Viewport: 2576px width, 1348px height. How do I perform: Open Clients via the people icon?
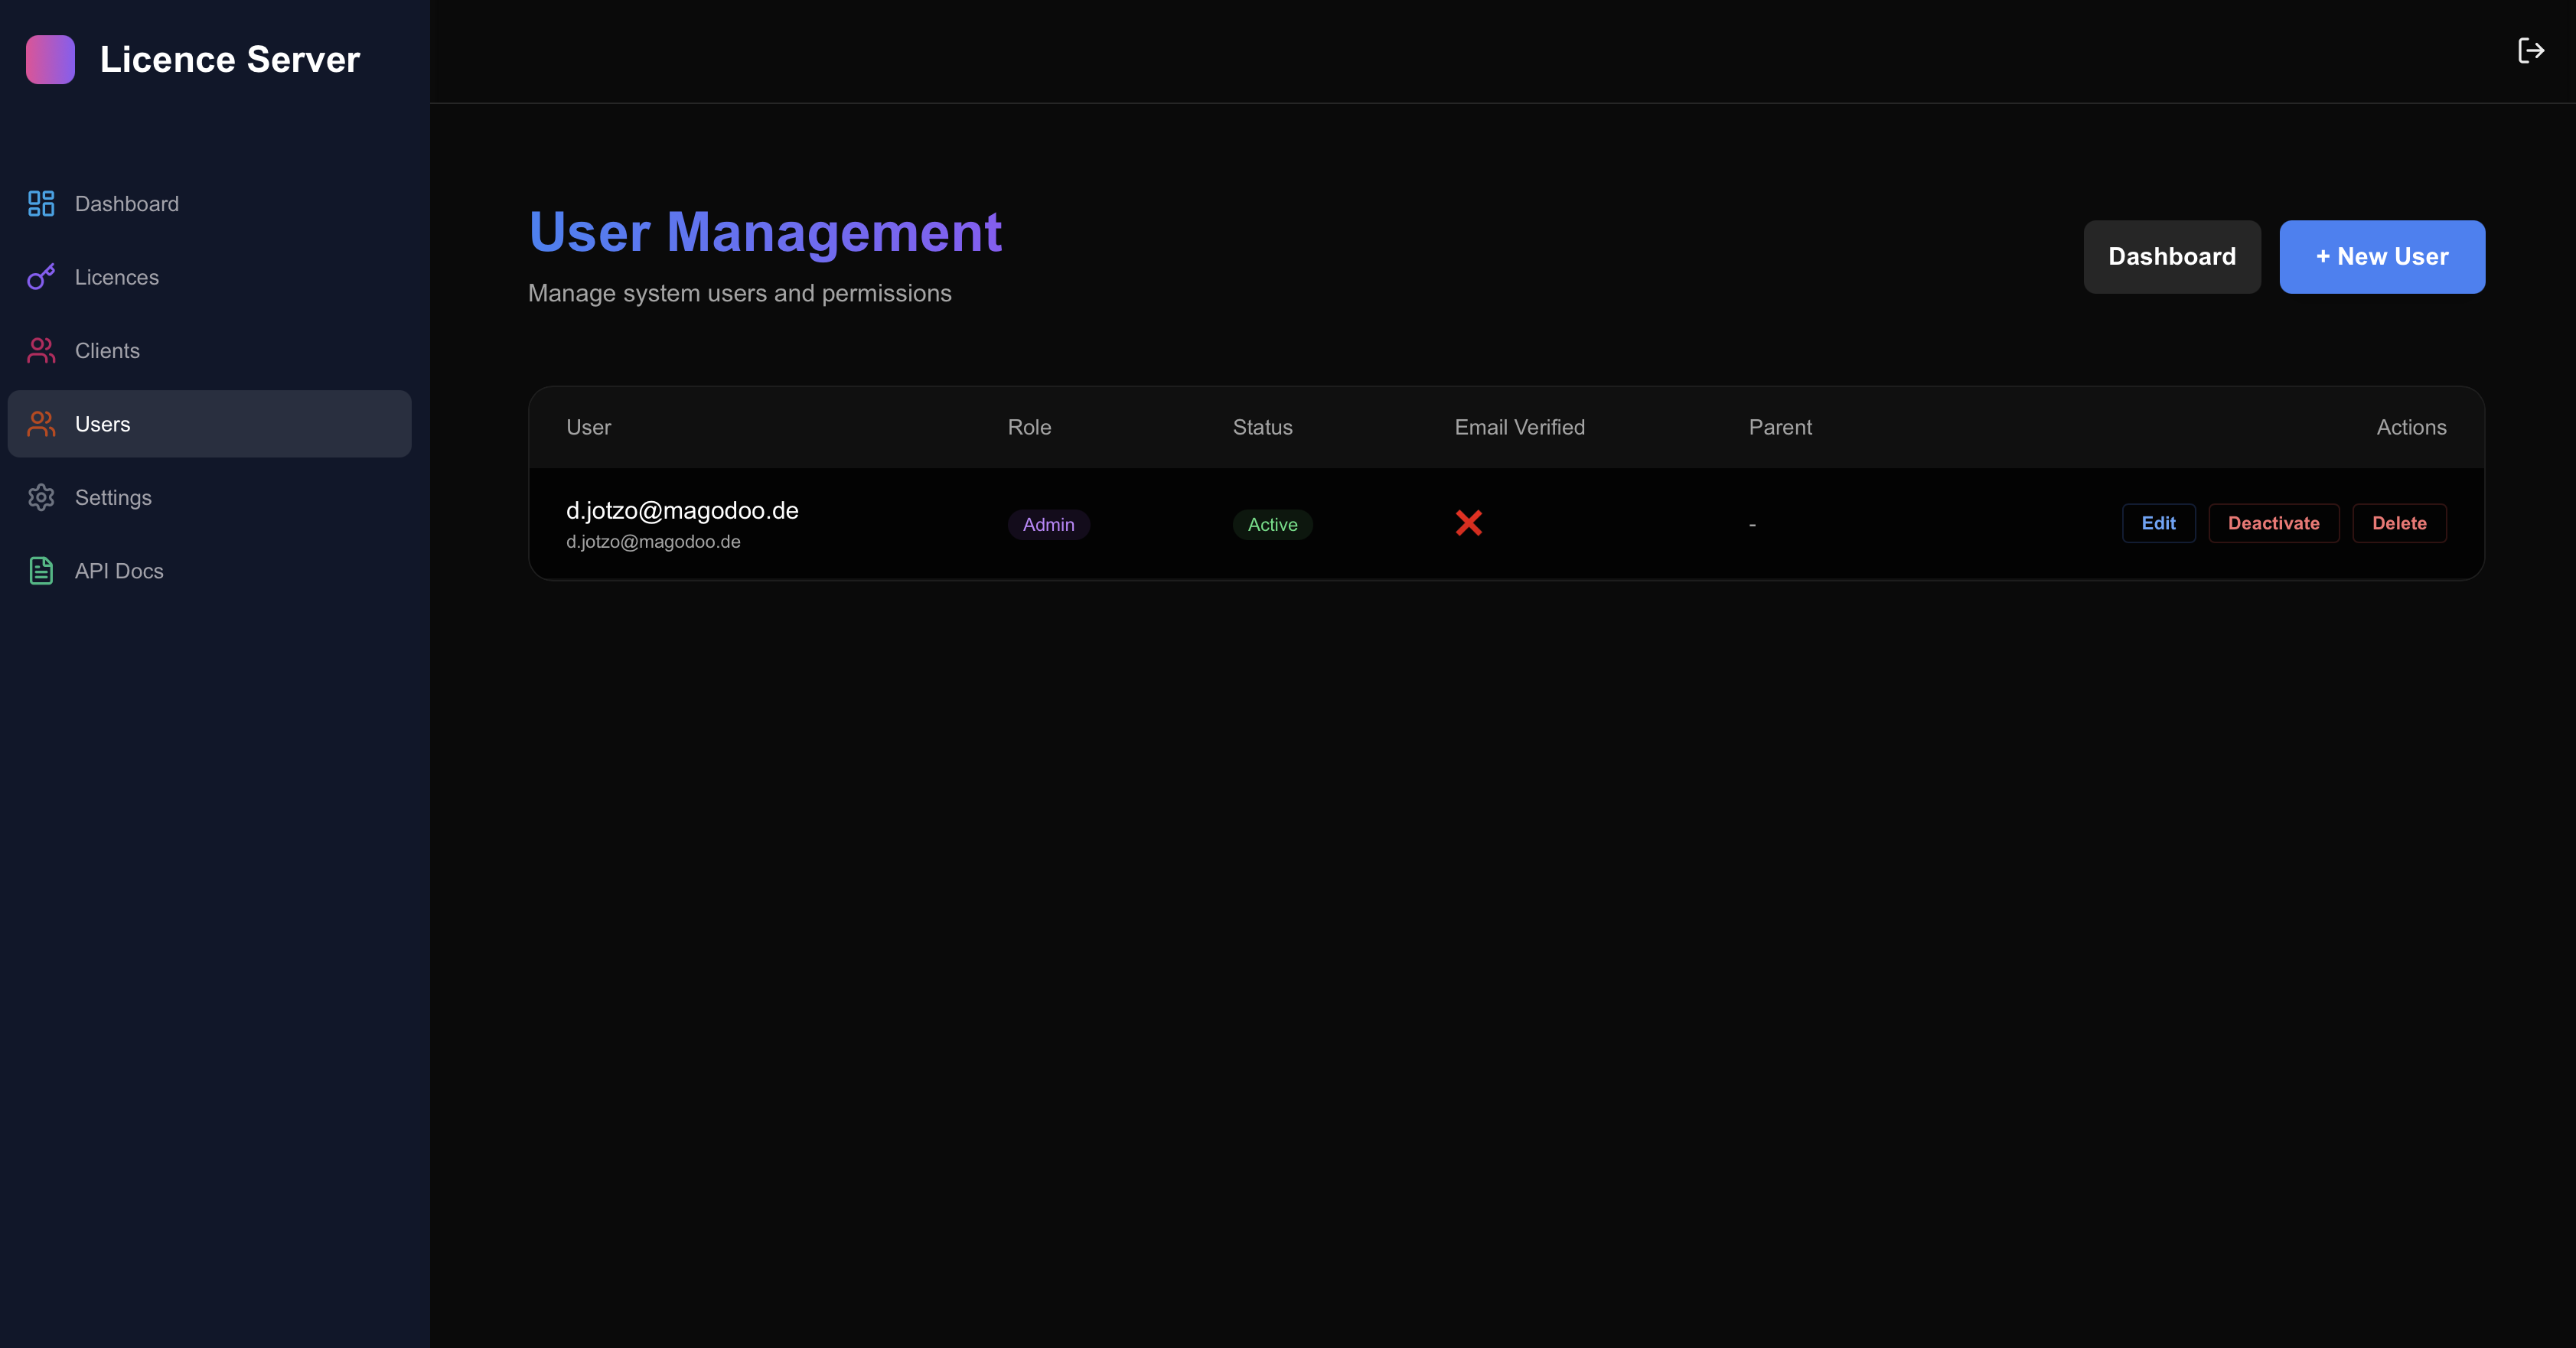40,350
